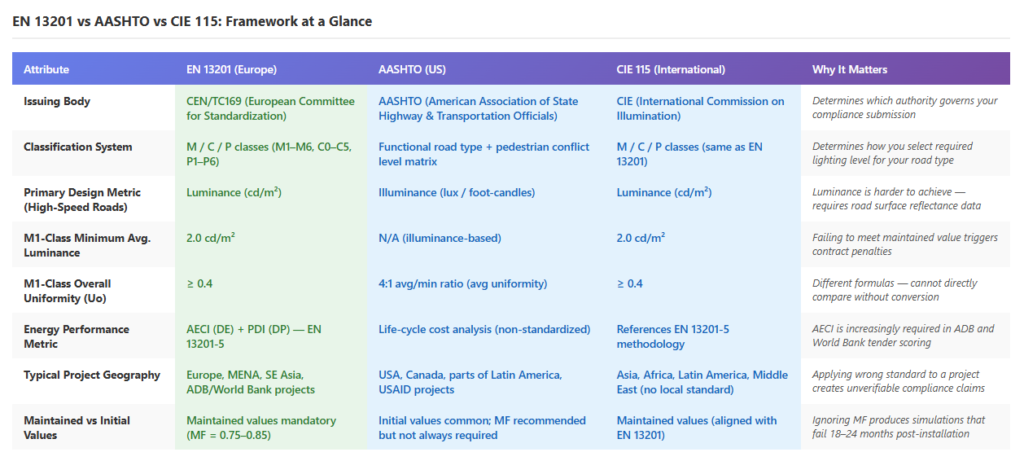Click the 'Maintained vs Initial Values' row label
The width and height of the screenshot is (1024, 461).
click(77, 427)
